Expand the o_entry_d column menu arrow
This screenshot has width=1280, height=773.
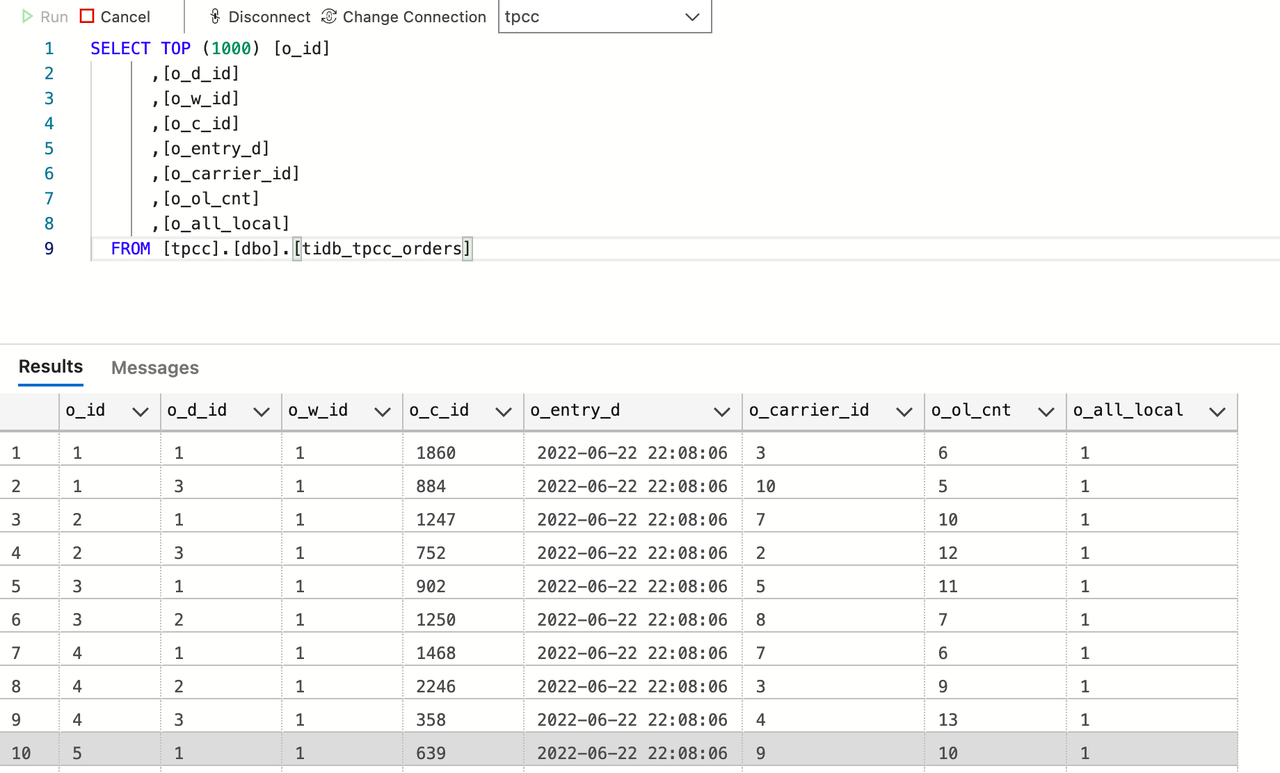[x=721, y=412]
